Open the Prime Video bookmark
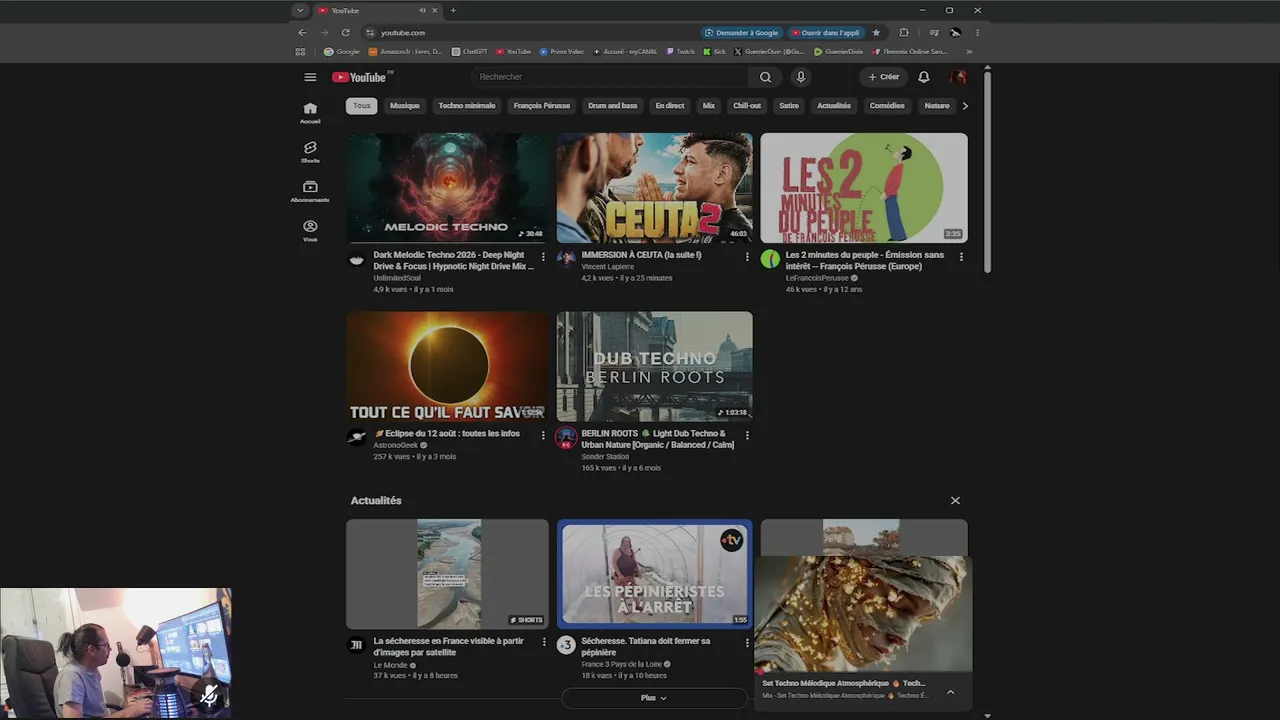The height and width of the screenshot is (720, 1280). 562,51
